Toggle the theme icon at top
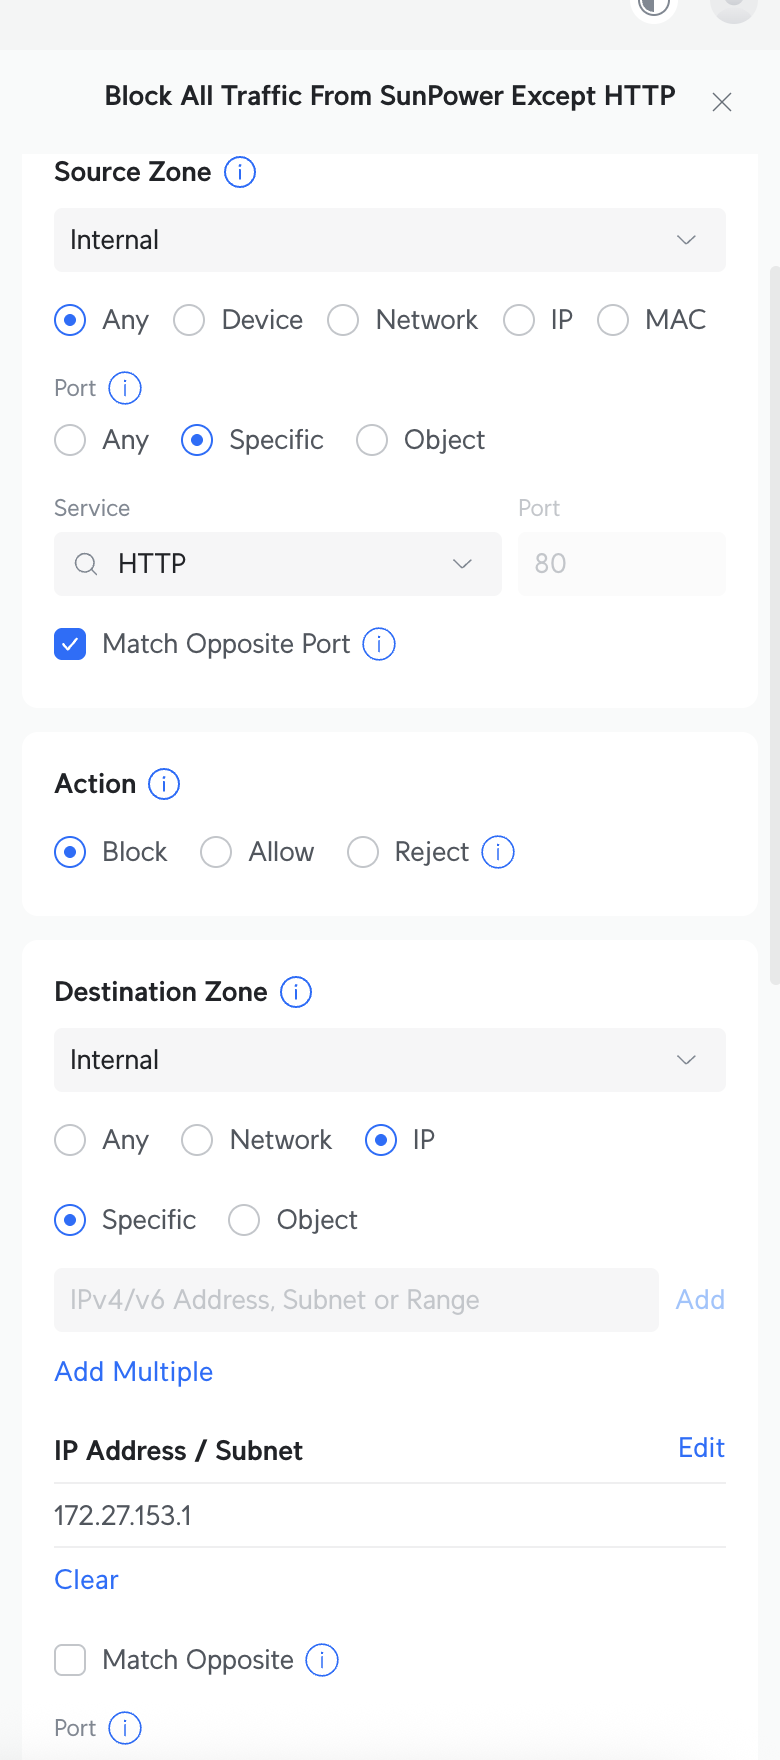The width and height of the screenshot is (780, 1760). (653, 6)
